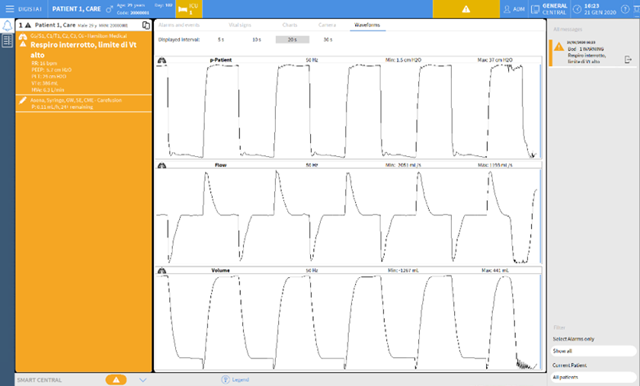Click the copy icon beside patient name

coord(146,25)
